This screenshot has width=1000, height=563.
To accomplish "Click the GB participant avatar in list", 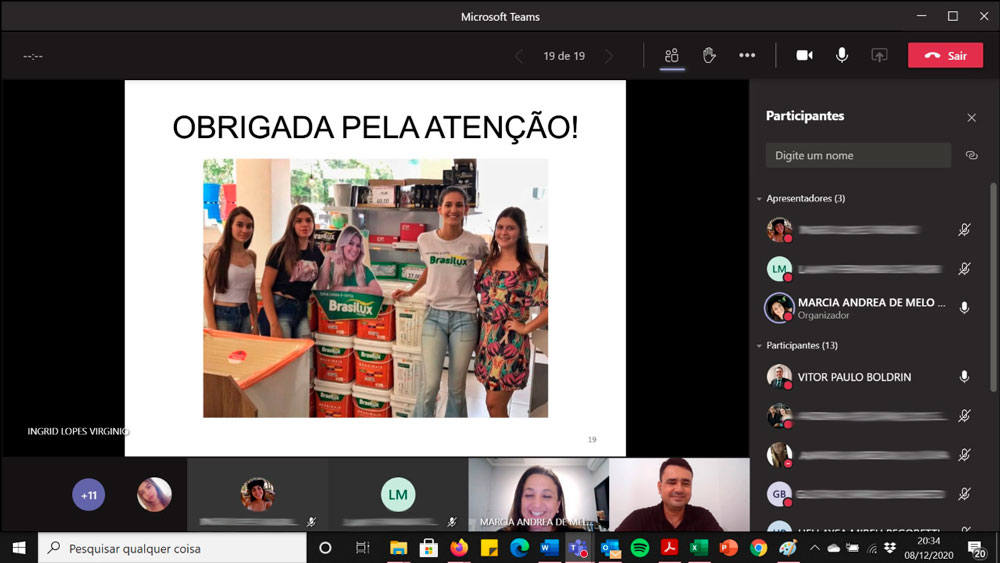I will [779, 494].
